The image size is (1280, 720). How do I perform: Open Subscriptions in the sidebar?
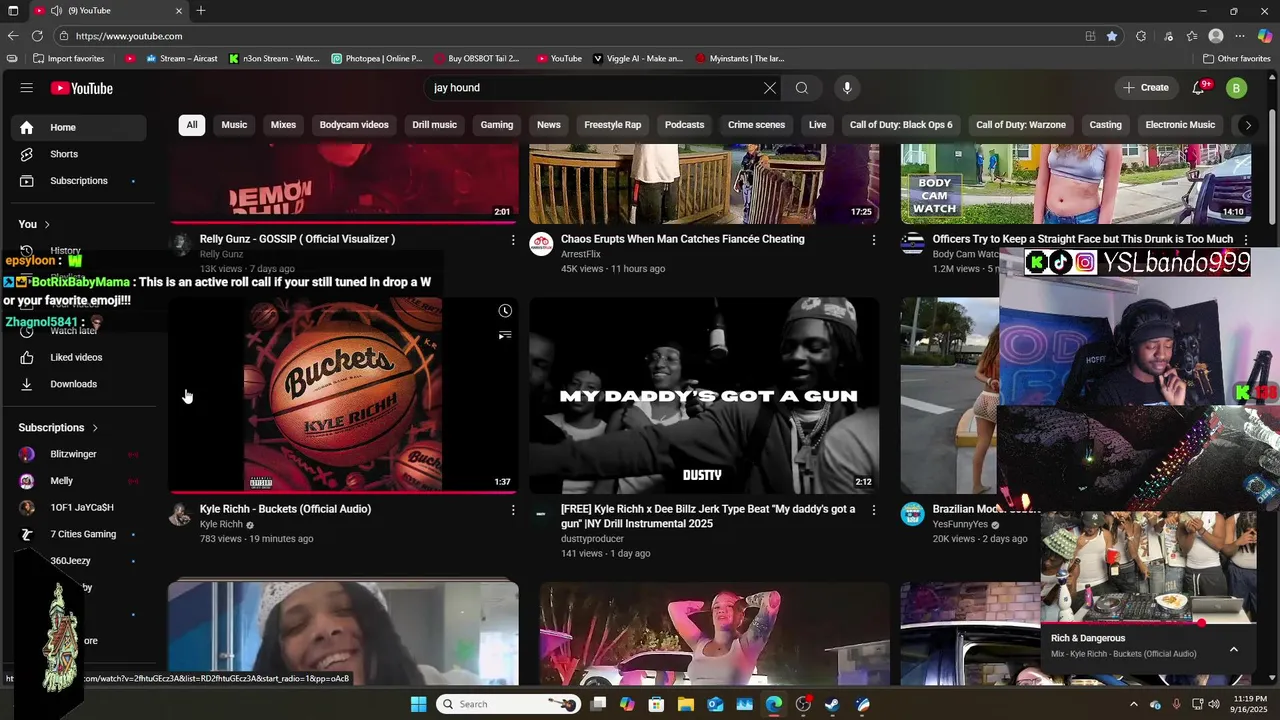tap(78, 181)
